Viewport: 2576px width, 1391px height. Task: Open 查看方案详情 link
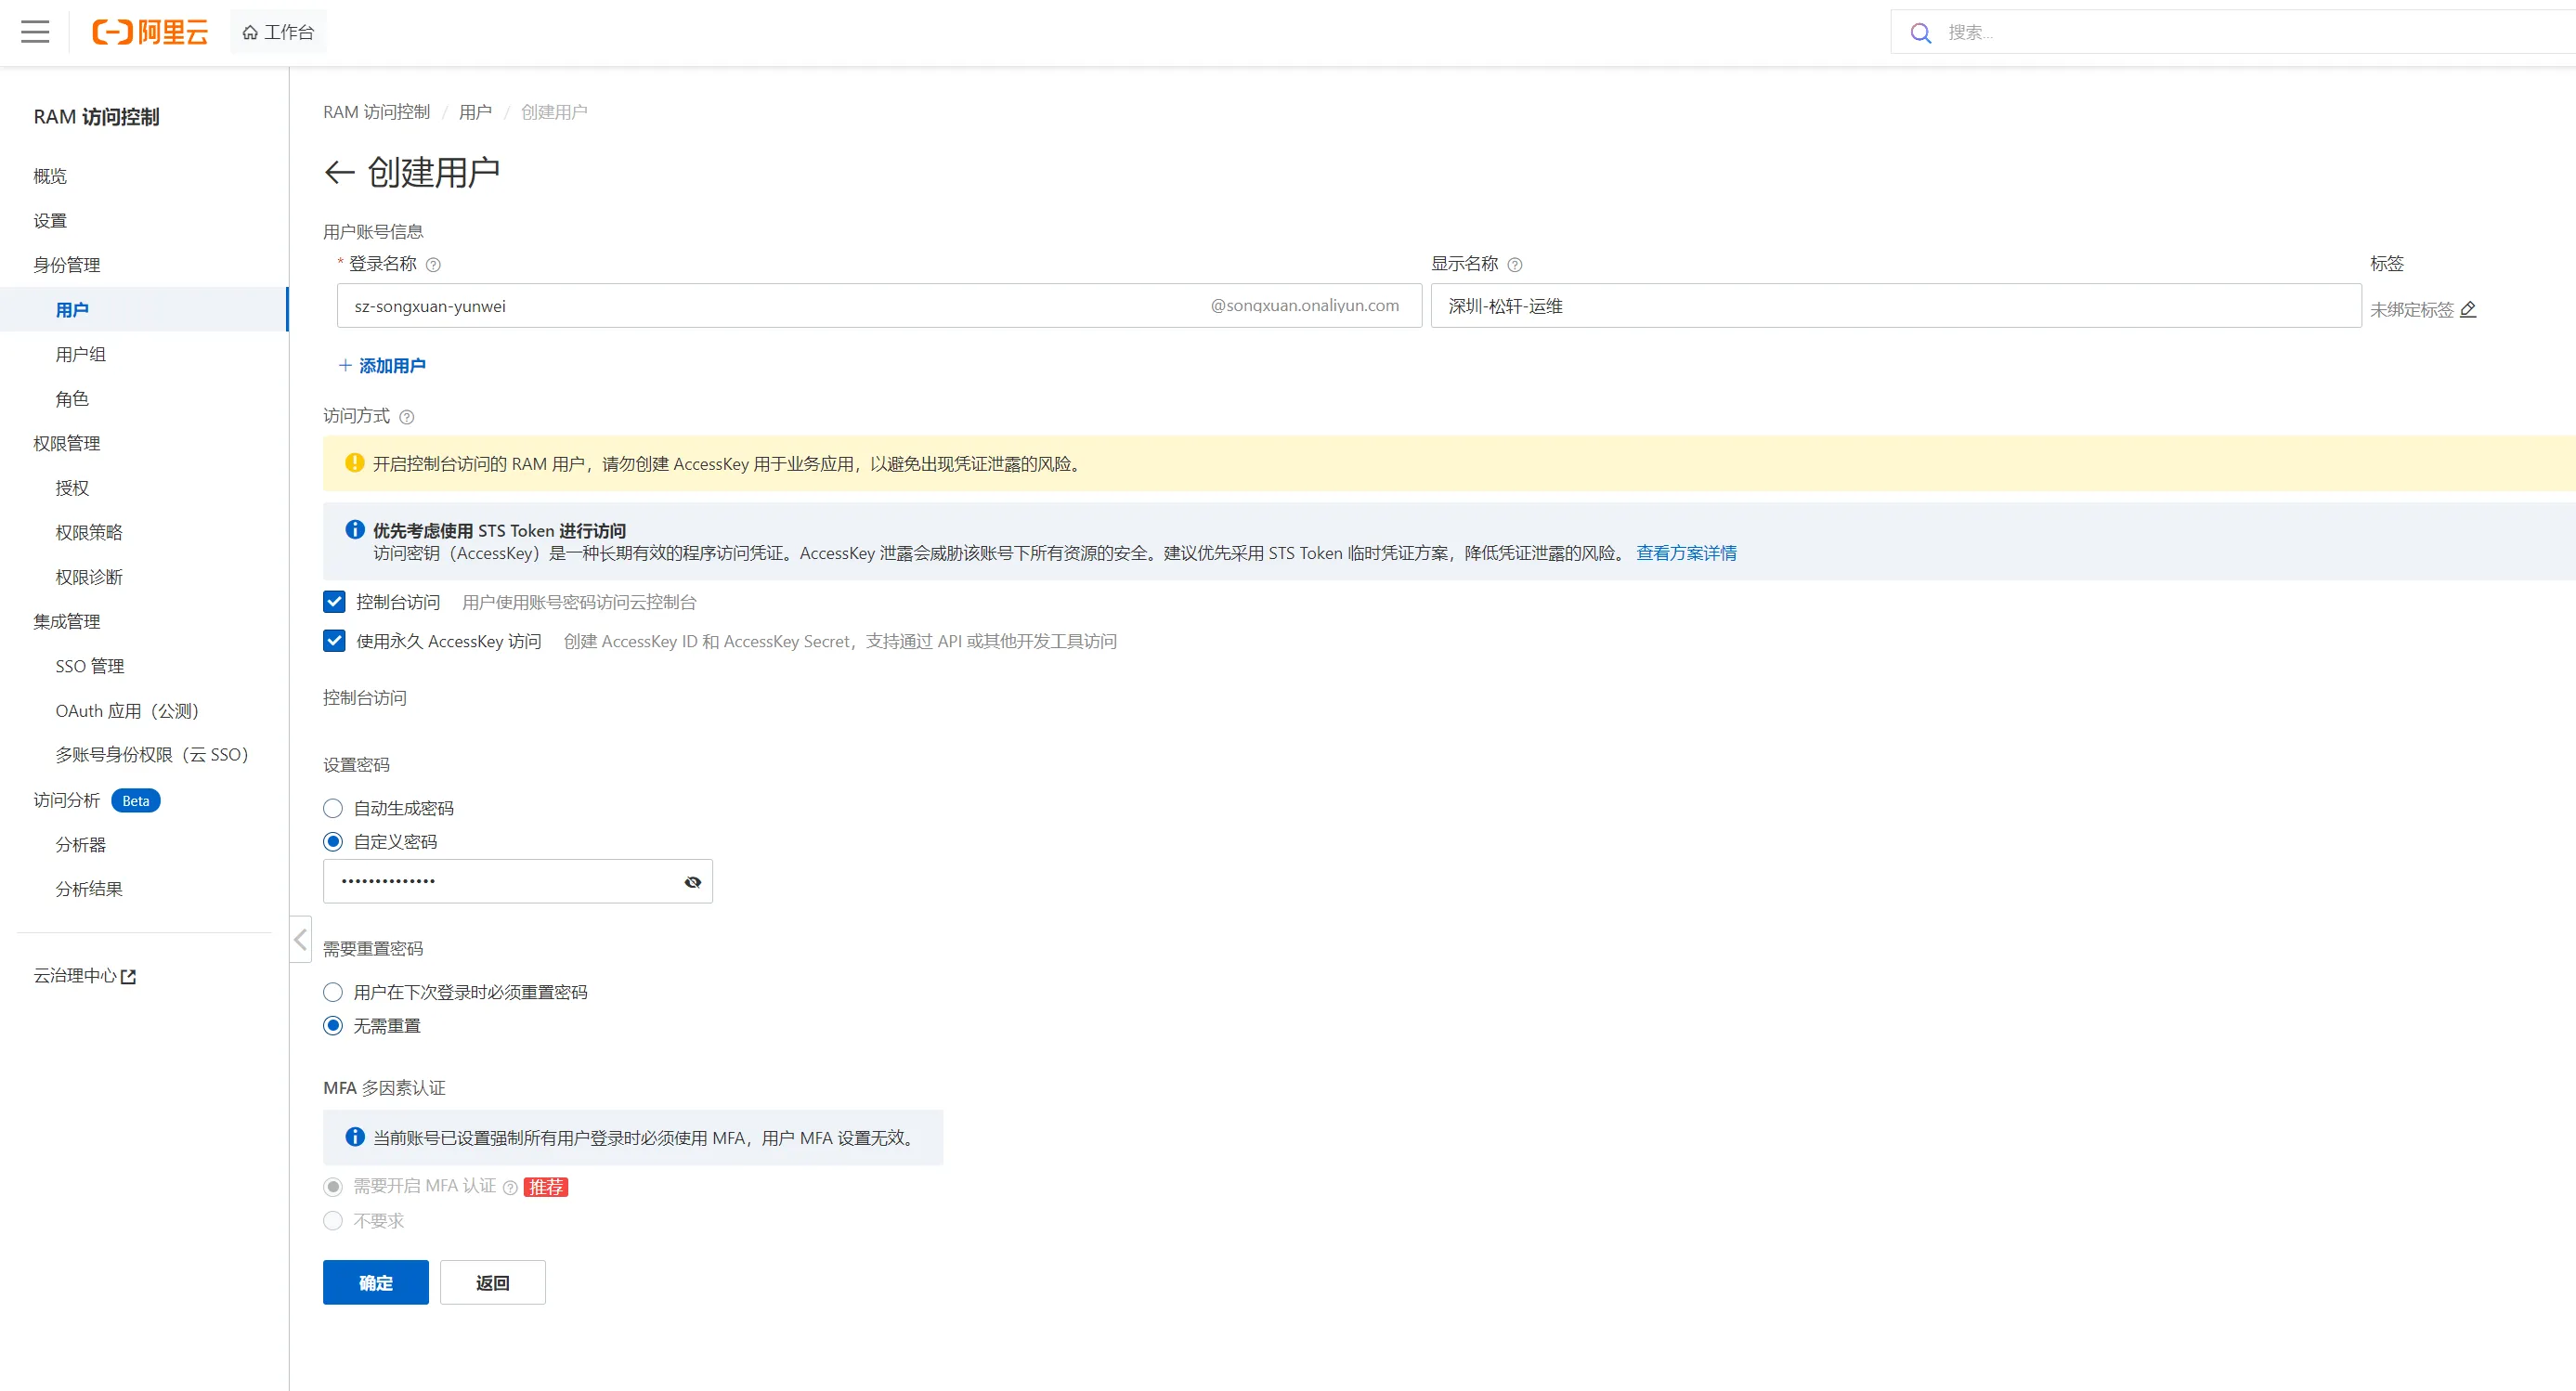1685,553
